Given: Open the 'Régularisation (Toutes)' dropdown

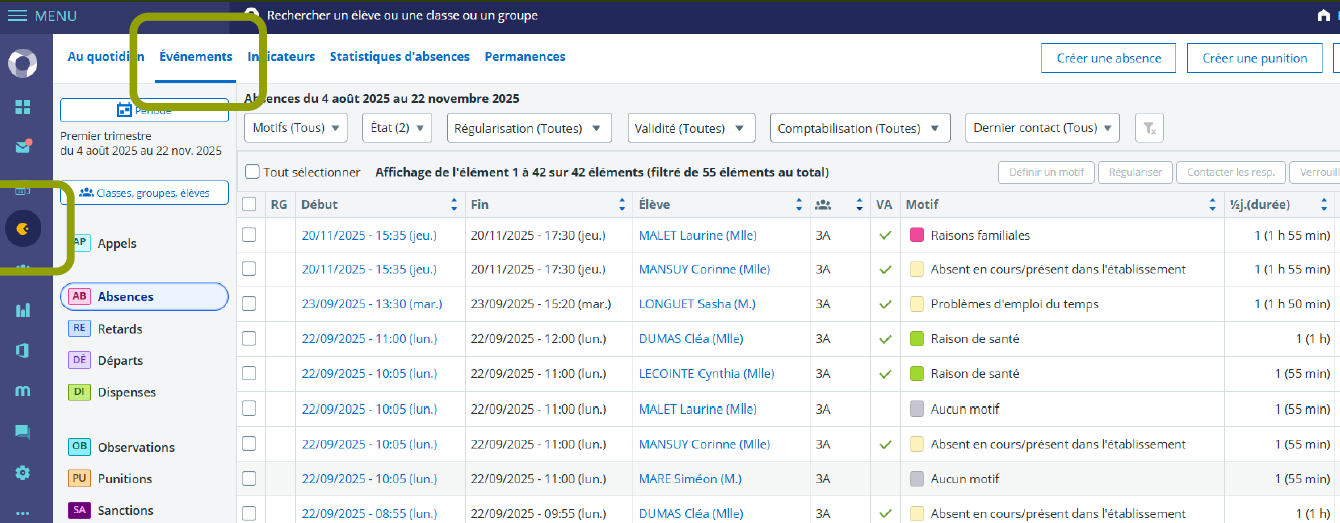Looking at the screenshot, I should [x=528, y=128].
